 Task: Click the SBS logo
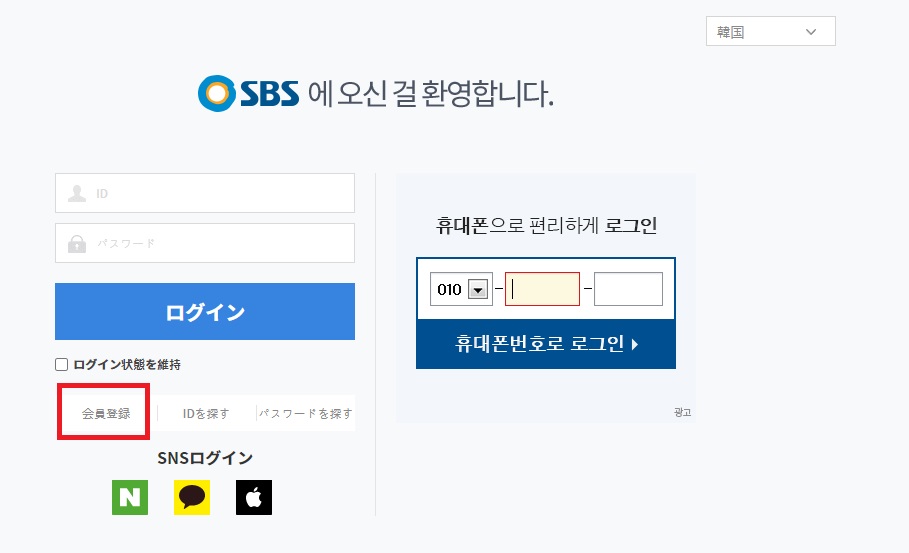[x=249, y=93]
